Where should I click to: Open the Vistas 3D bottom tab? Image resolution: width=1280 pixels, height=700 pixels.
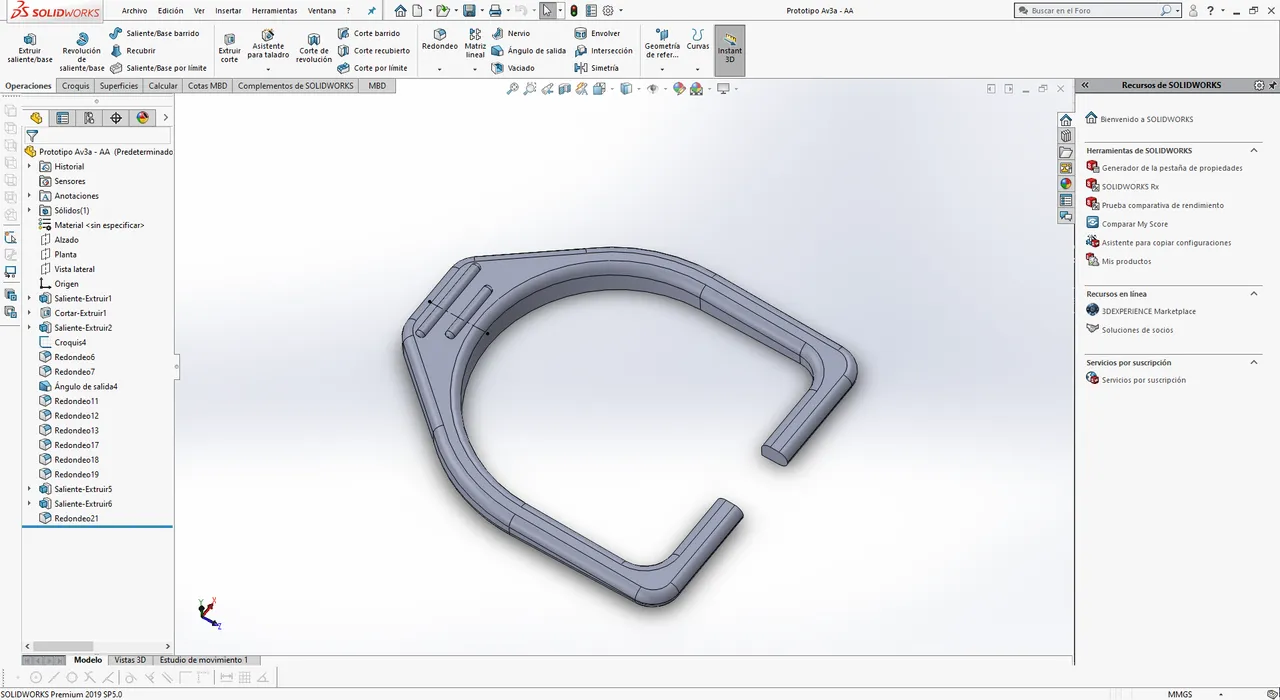coord(130,660)
